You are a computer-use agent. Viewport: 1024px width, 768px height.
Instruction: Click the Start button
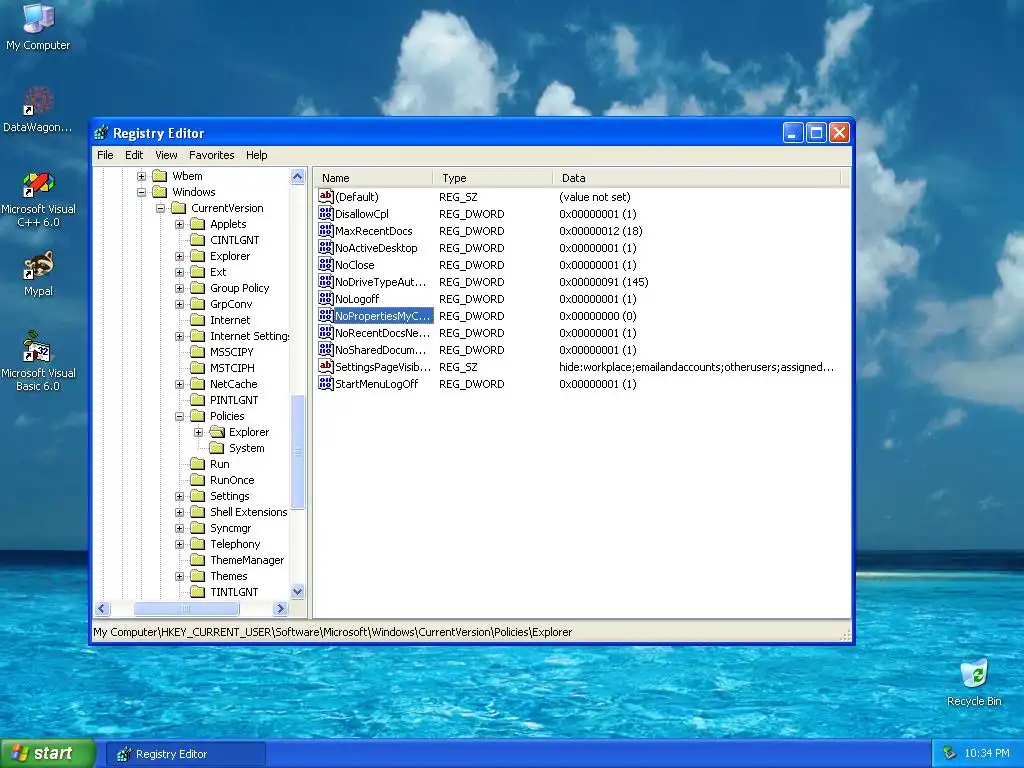click(x=47, y=754)
